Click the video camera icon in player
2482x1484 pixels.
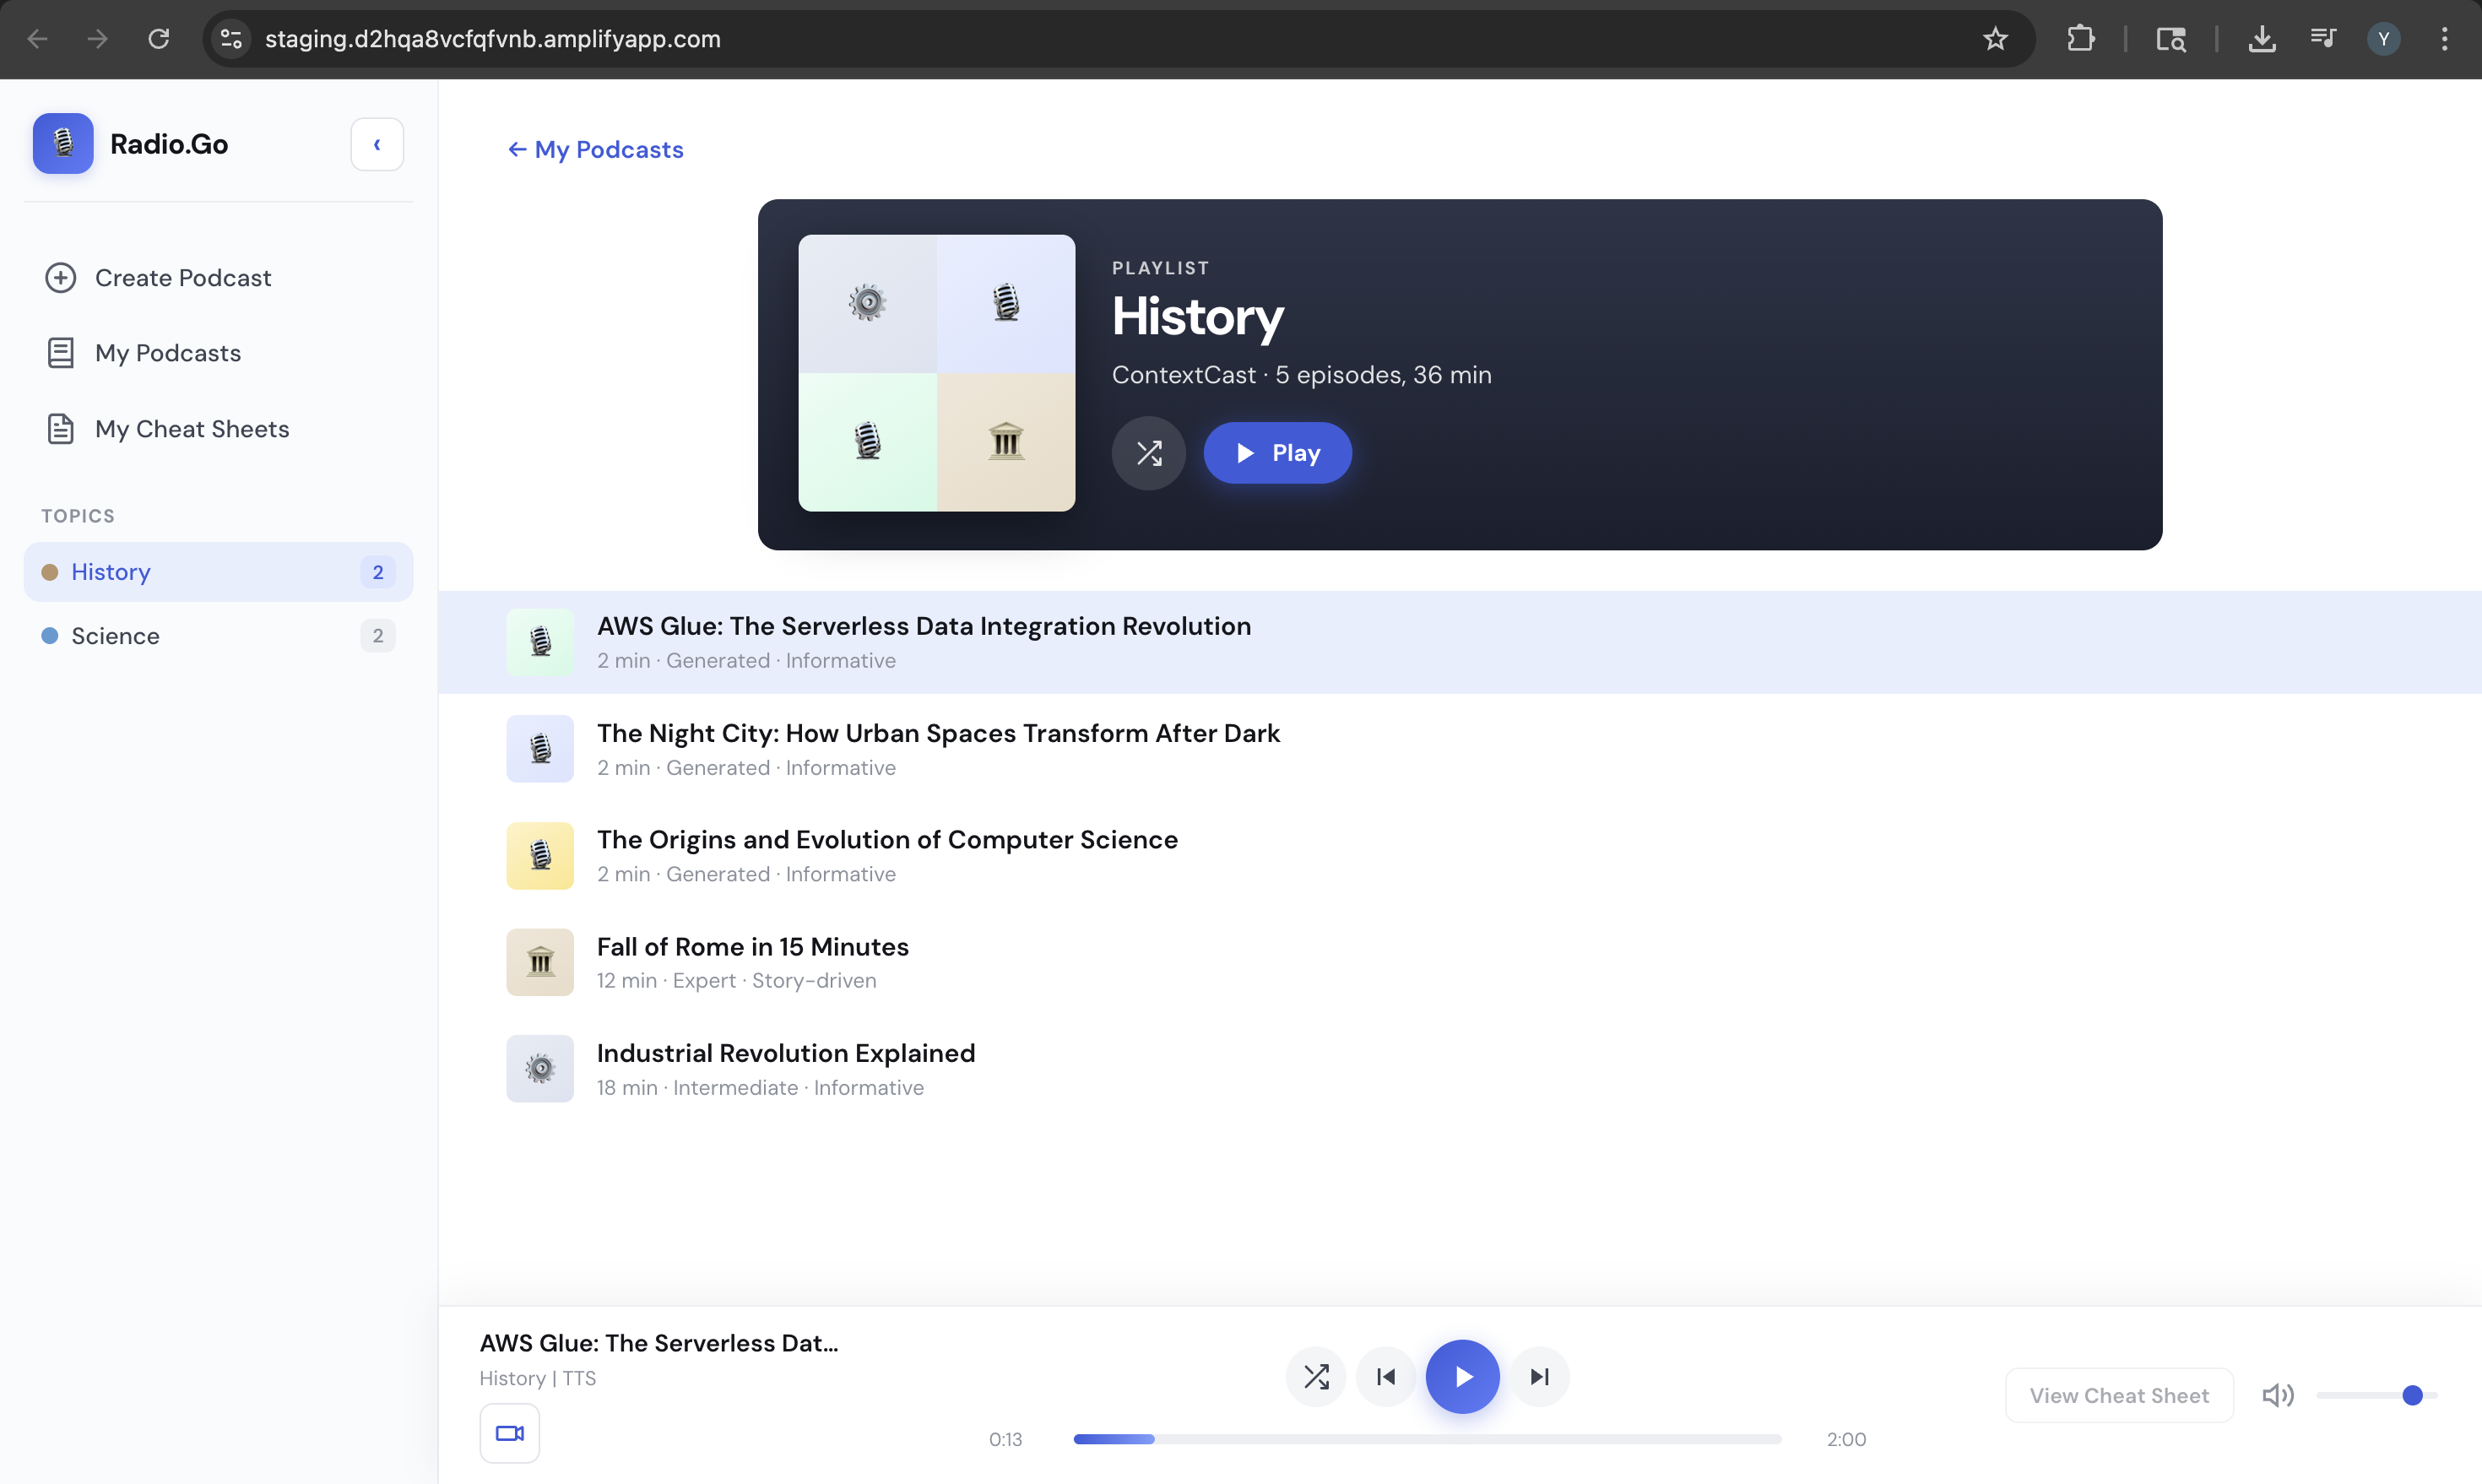point(509,1433)
